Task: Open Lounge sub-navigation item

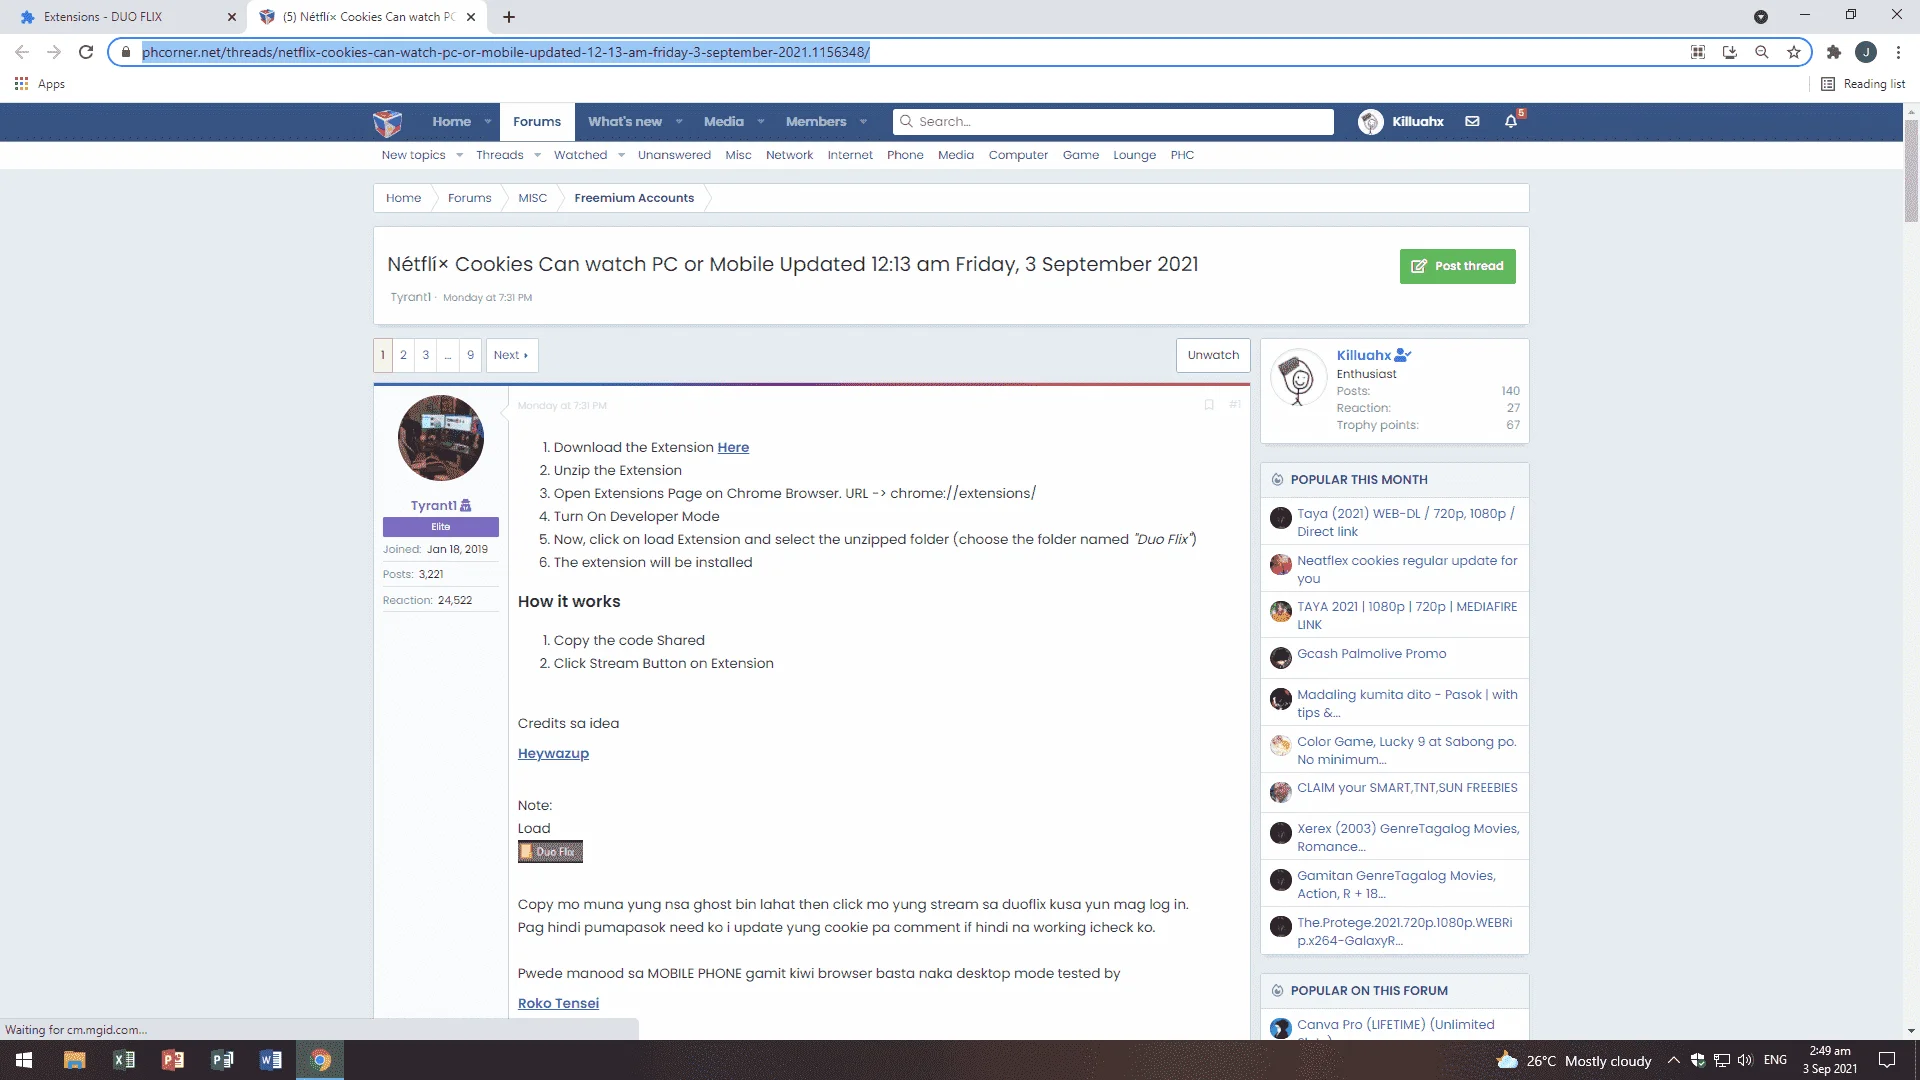Action: pos(1134,155)
